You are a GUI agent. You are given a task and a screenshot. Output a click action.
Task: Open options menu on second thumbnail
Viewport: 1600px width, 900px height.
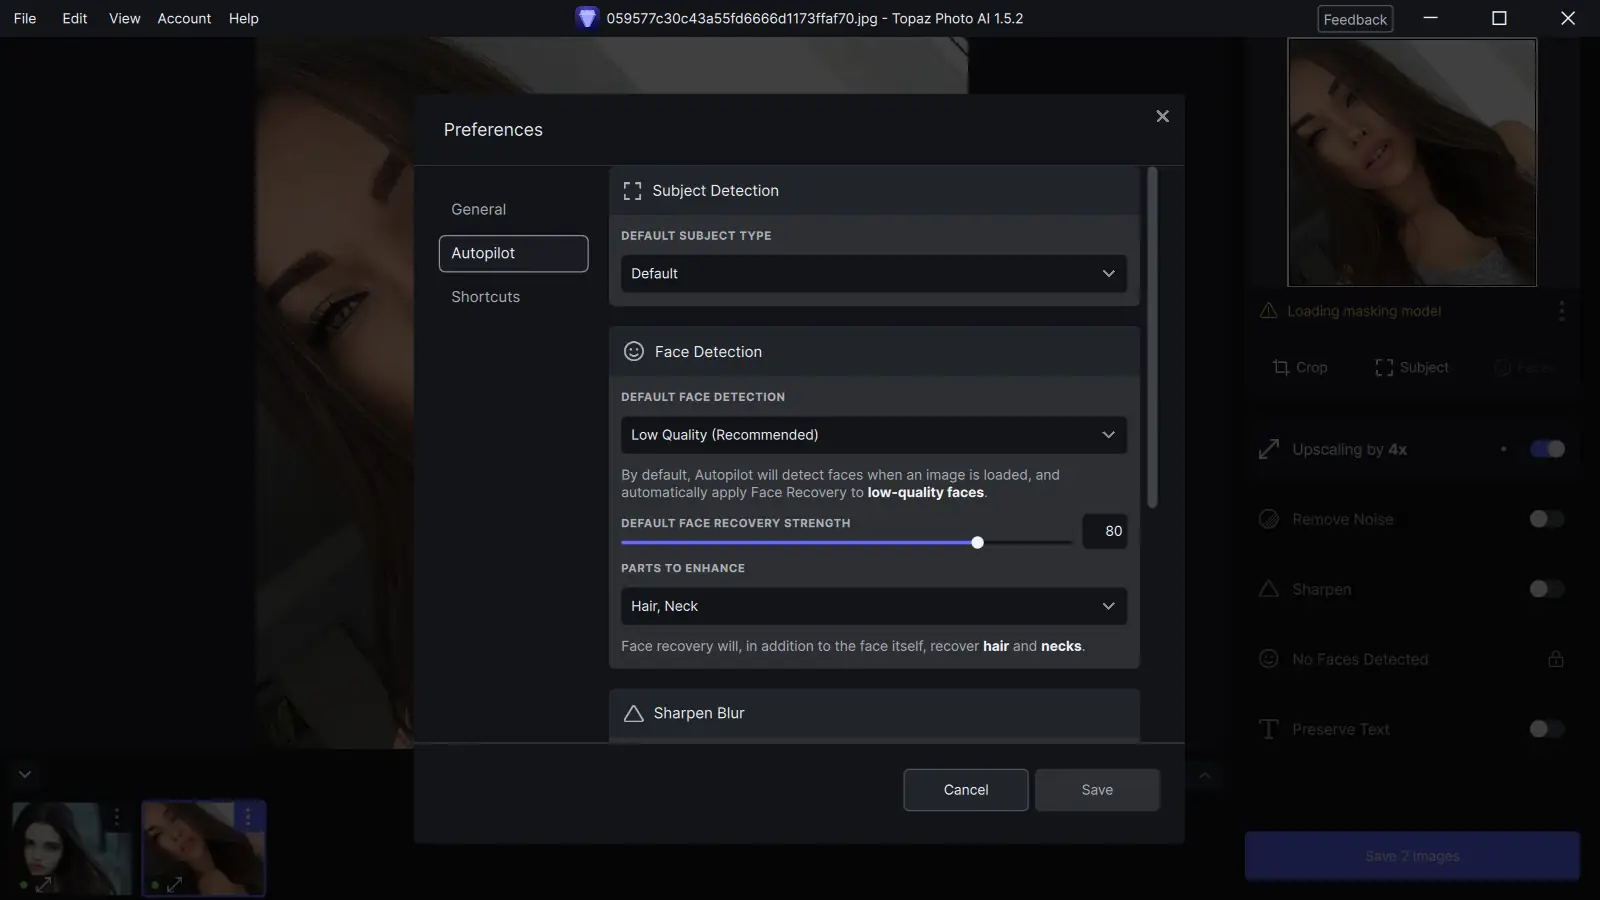[248, 817]
